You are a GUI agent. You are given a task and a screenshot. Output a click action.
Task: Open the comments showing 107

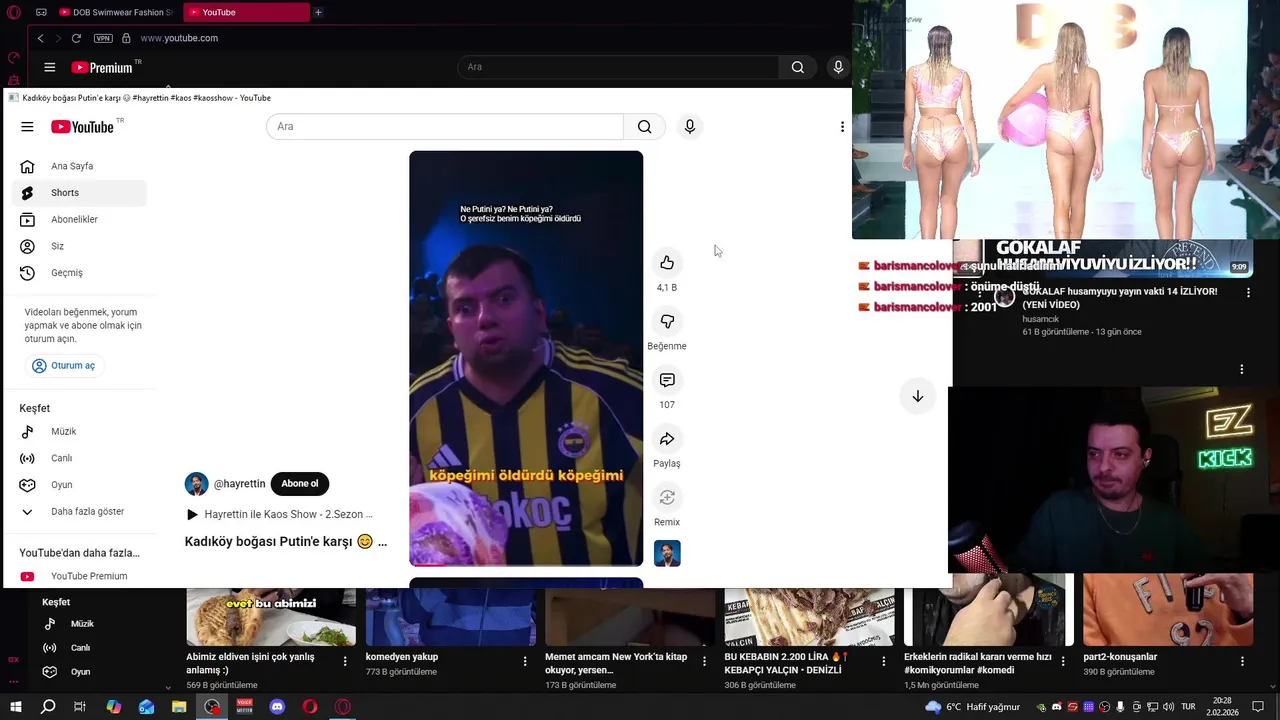pyautogui.click(x=667, y=380)
